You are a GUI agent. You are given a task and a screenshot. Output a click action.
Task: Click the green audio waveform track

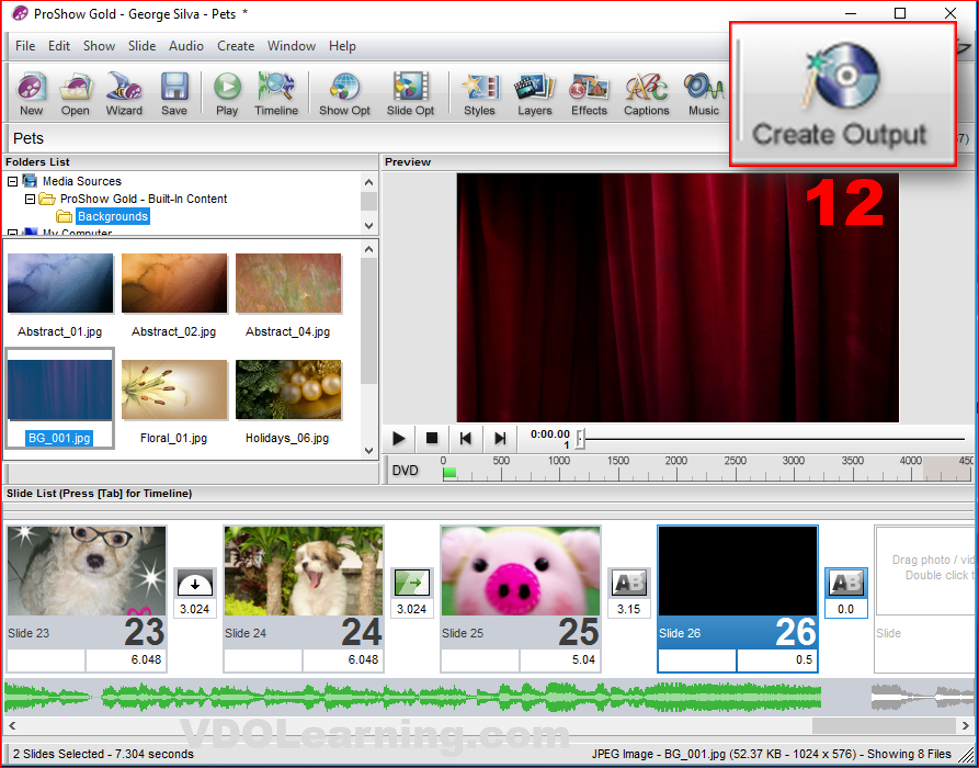[413, 697]
